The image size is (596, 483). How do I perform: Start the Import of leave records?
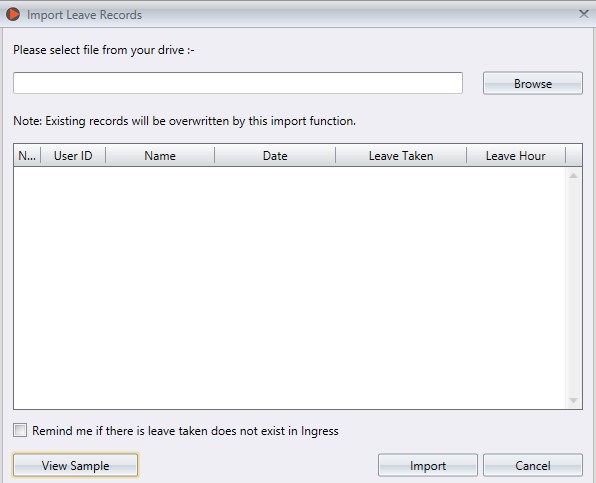pos(428,465)
